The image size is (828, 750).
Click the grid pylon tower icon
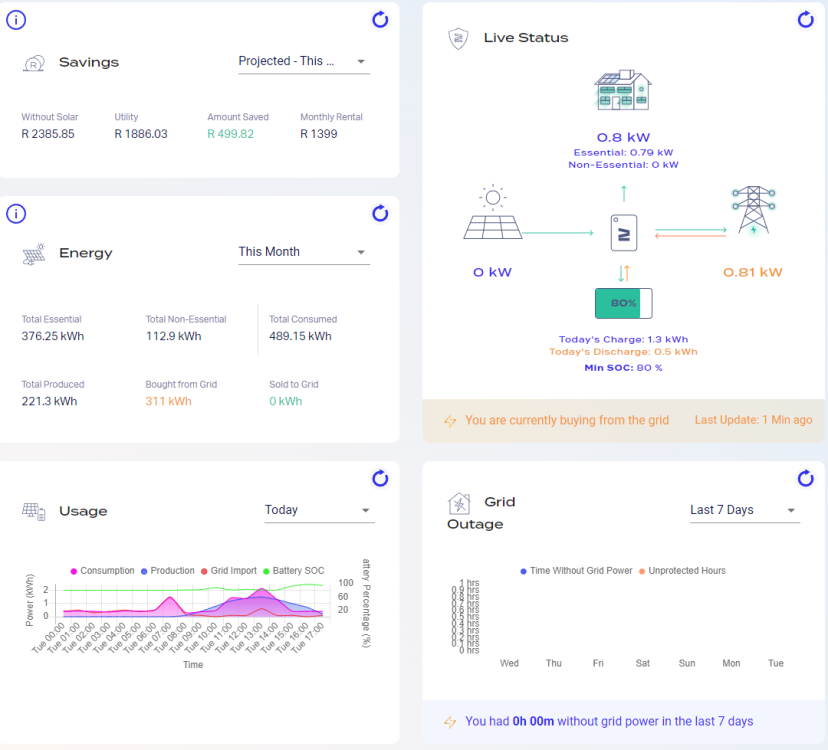click(754, 210)
